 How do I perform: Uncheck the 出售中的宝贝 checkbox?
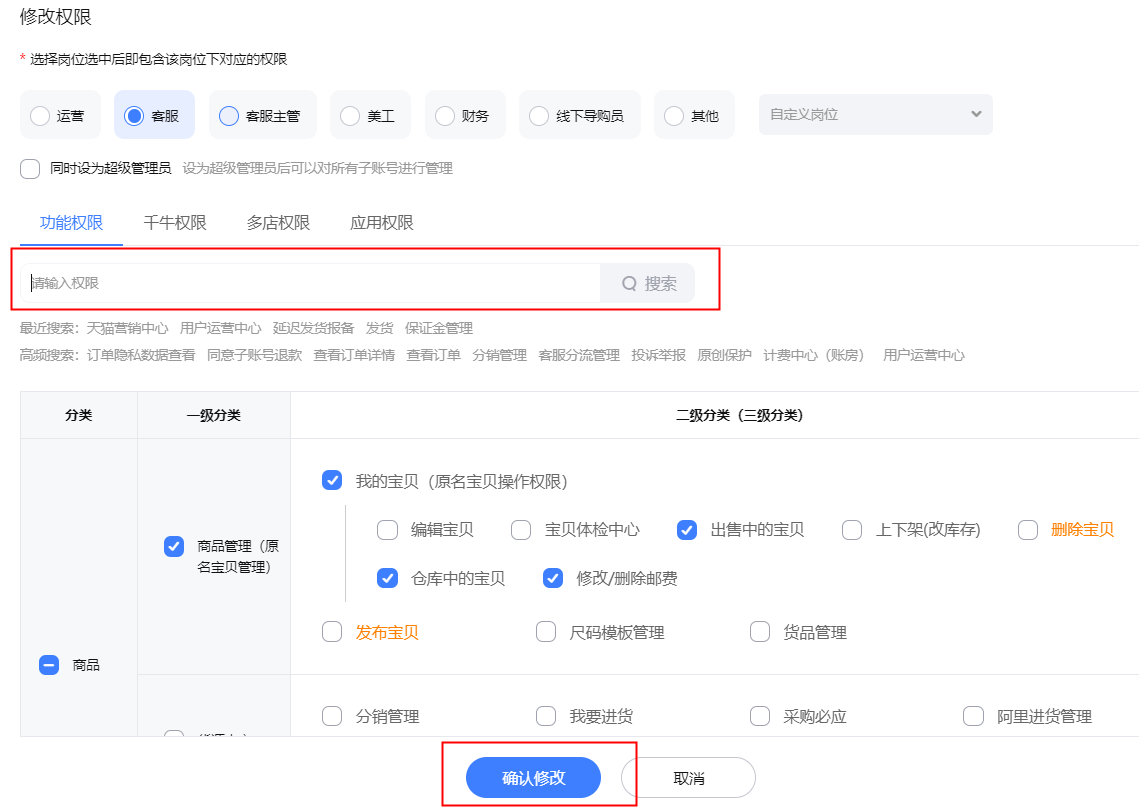[686, 530]
